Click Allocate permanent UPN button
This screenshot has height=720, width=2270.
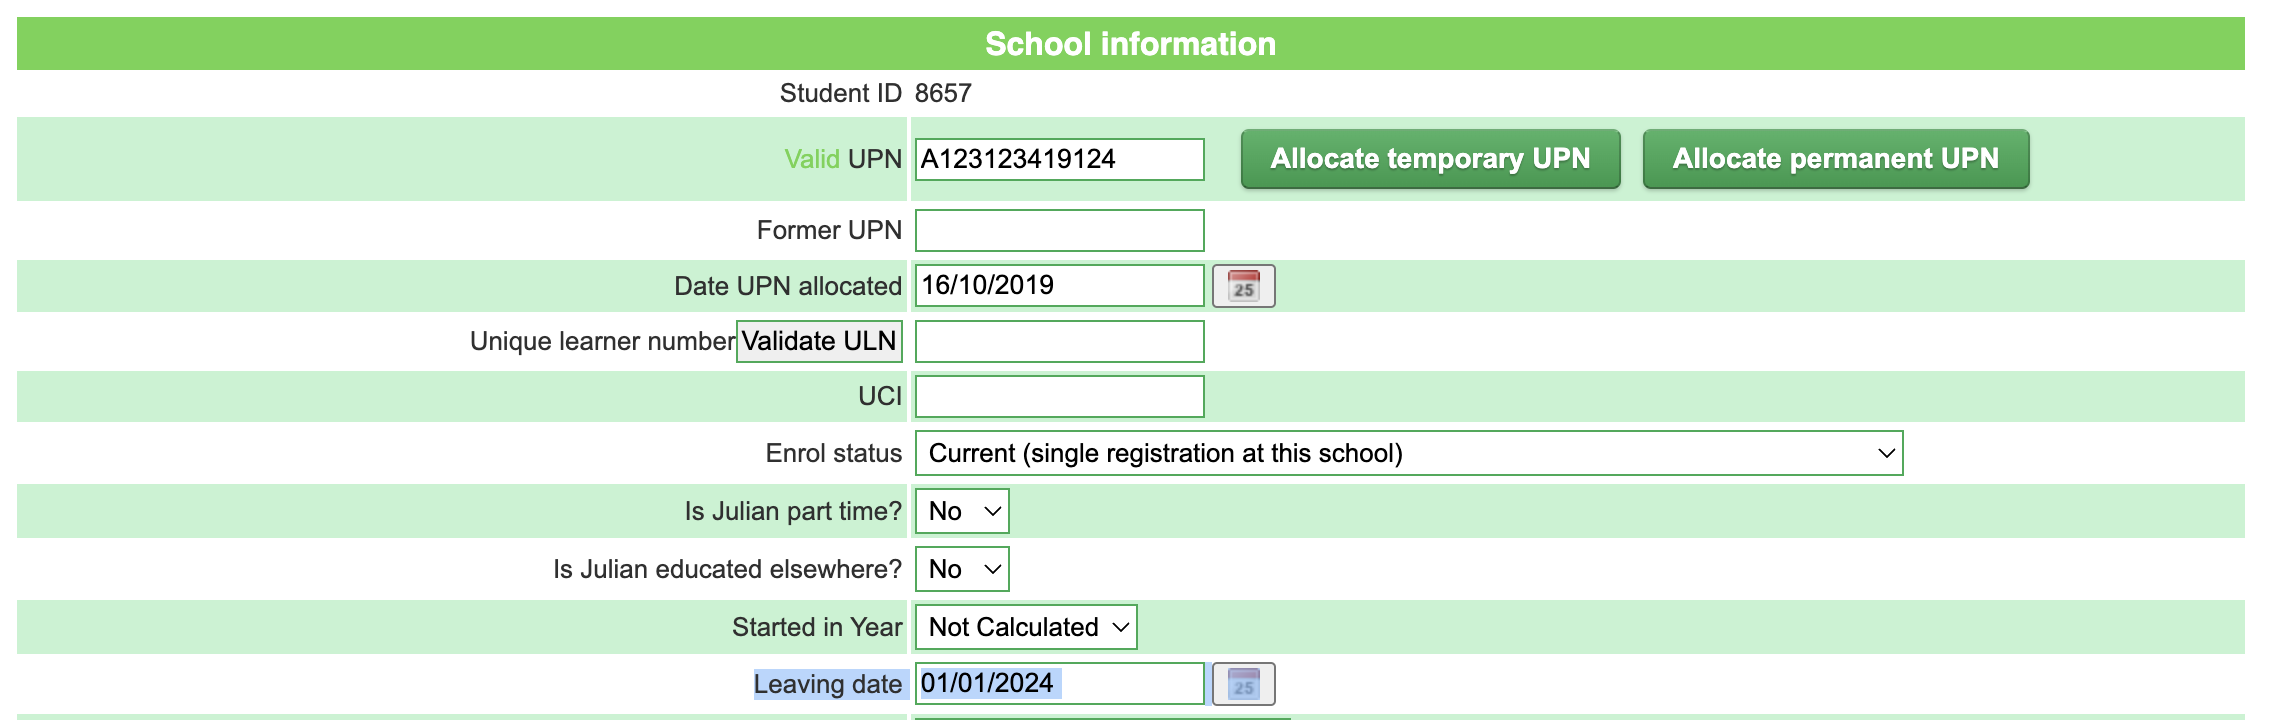pos(1835,159)
